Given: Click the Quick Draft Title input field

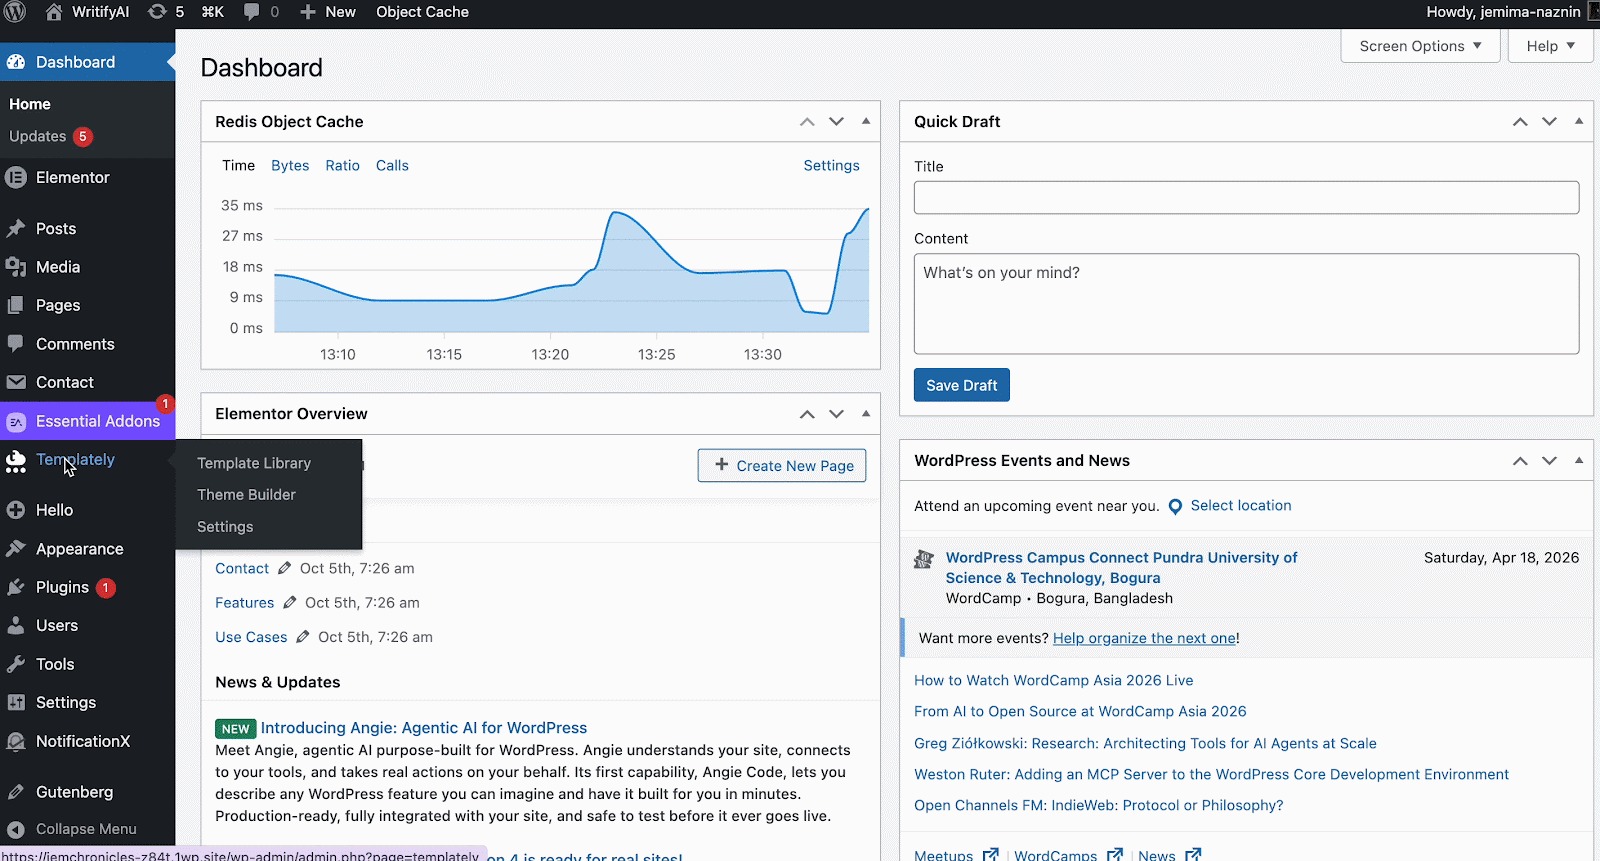Looking at the screenshot, I should click(x=1245, y=197).
